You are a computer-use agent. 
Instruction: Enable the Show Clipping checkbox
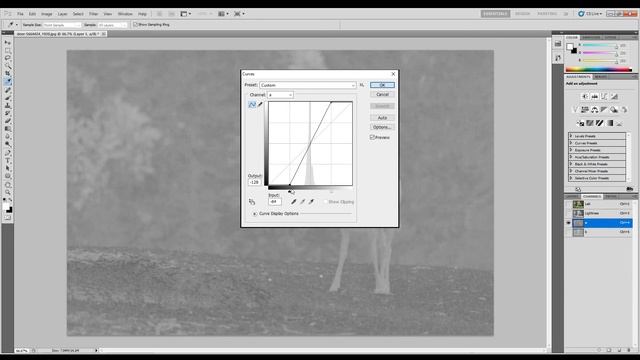325,202
